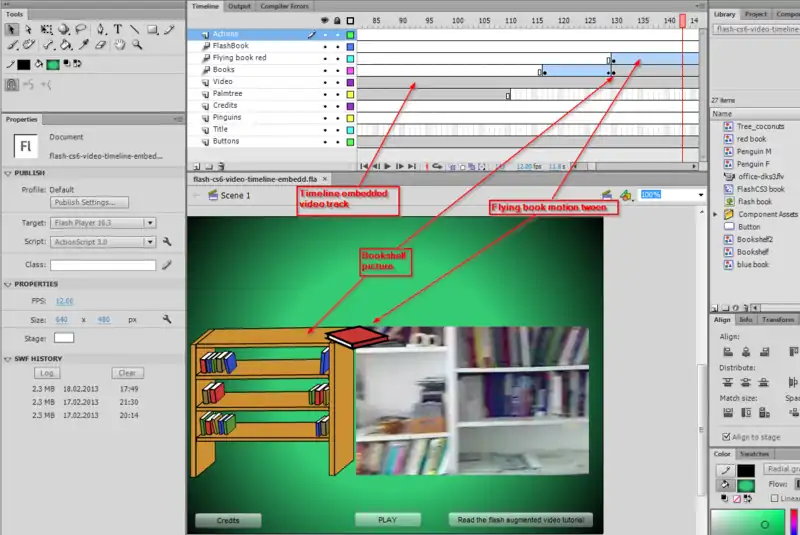Click the green fill color swatch in Tools
800x535 pixels.
[x=53, y=64]
